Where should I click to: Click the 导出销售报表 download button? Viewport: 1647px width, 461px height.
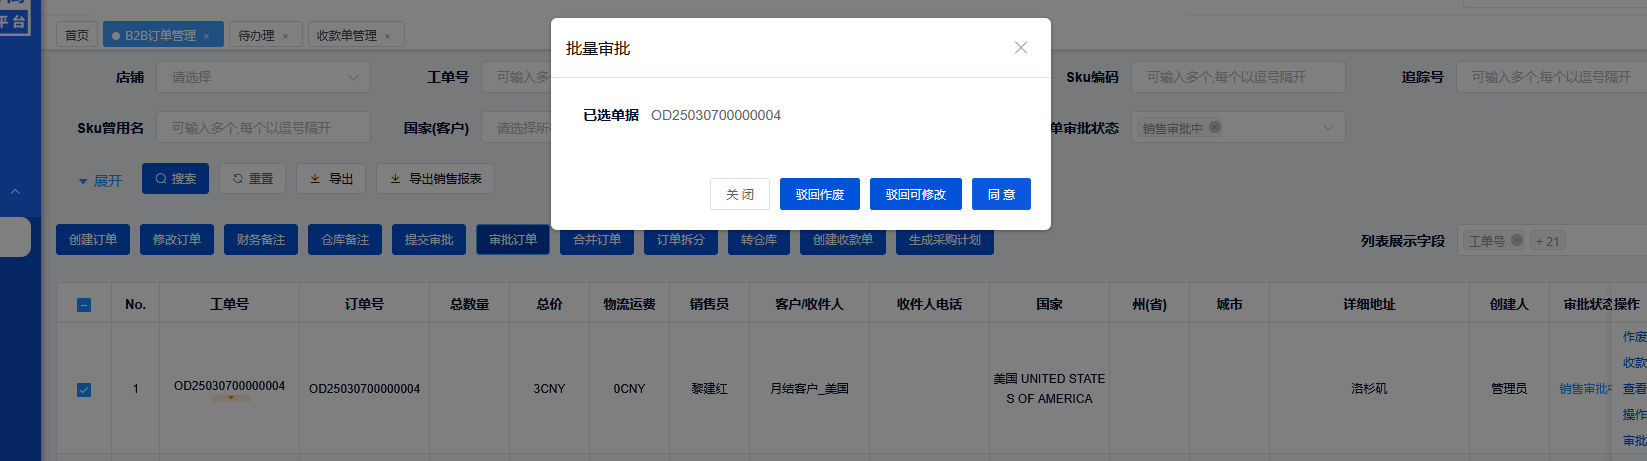click(435, 178)
